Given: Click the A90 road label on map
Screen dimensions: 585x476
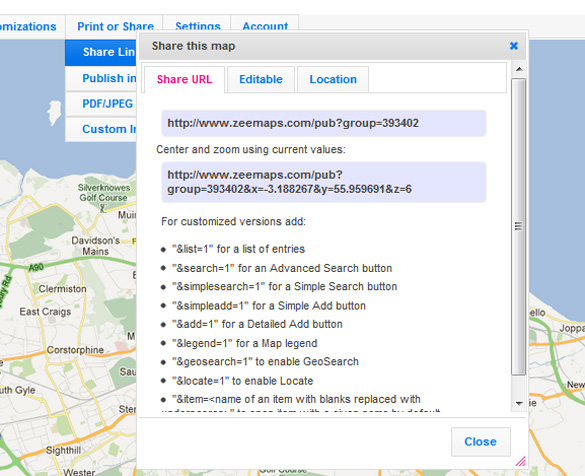Looking at the screenshot, I should pos(36,267).
